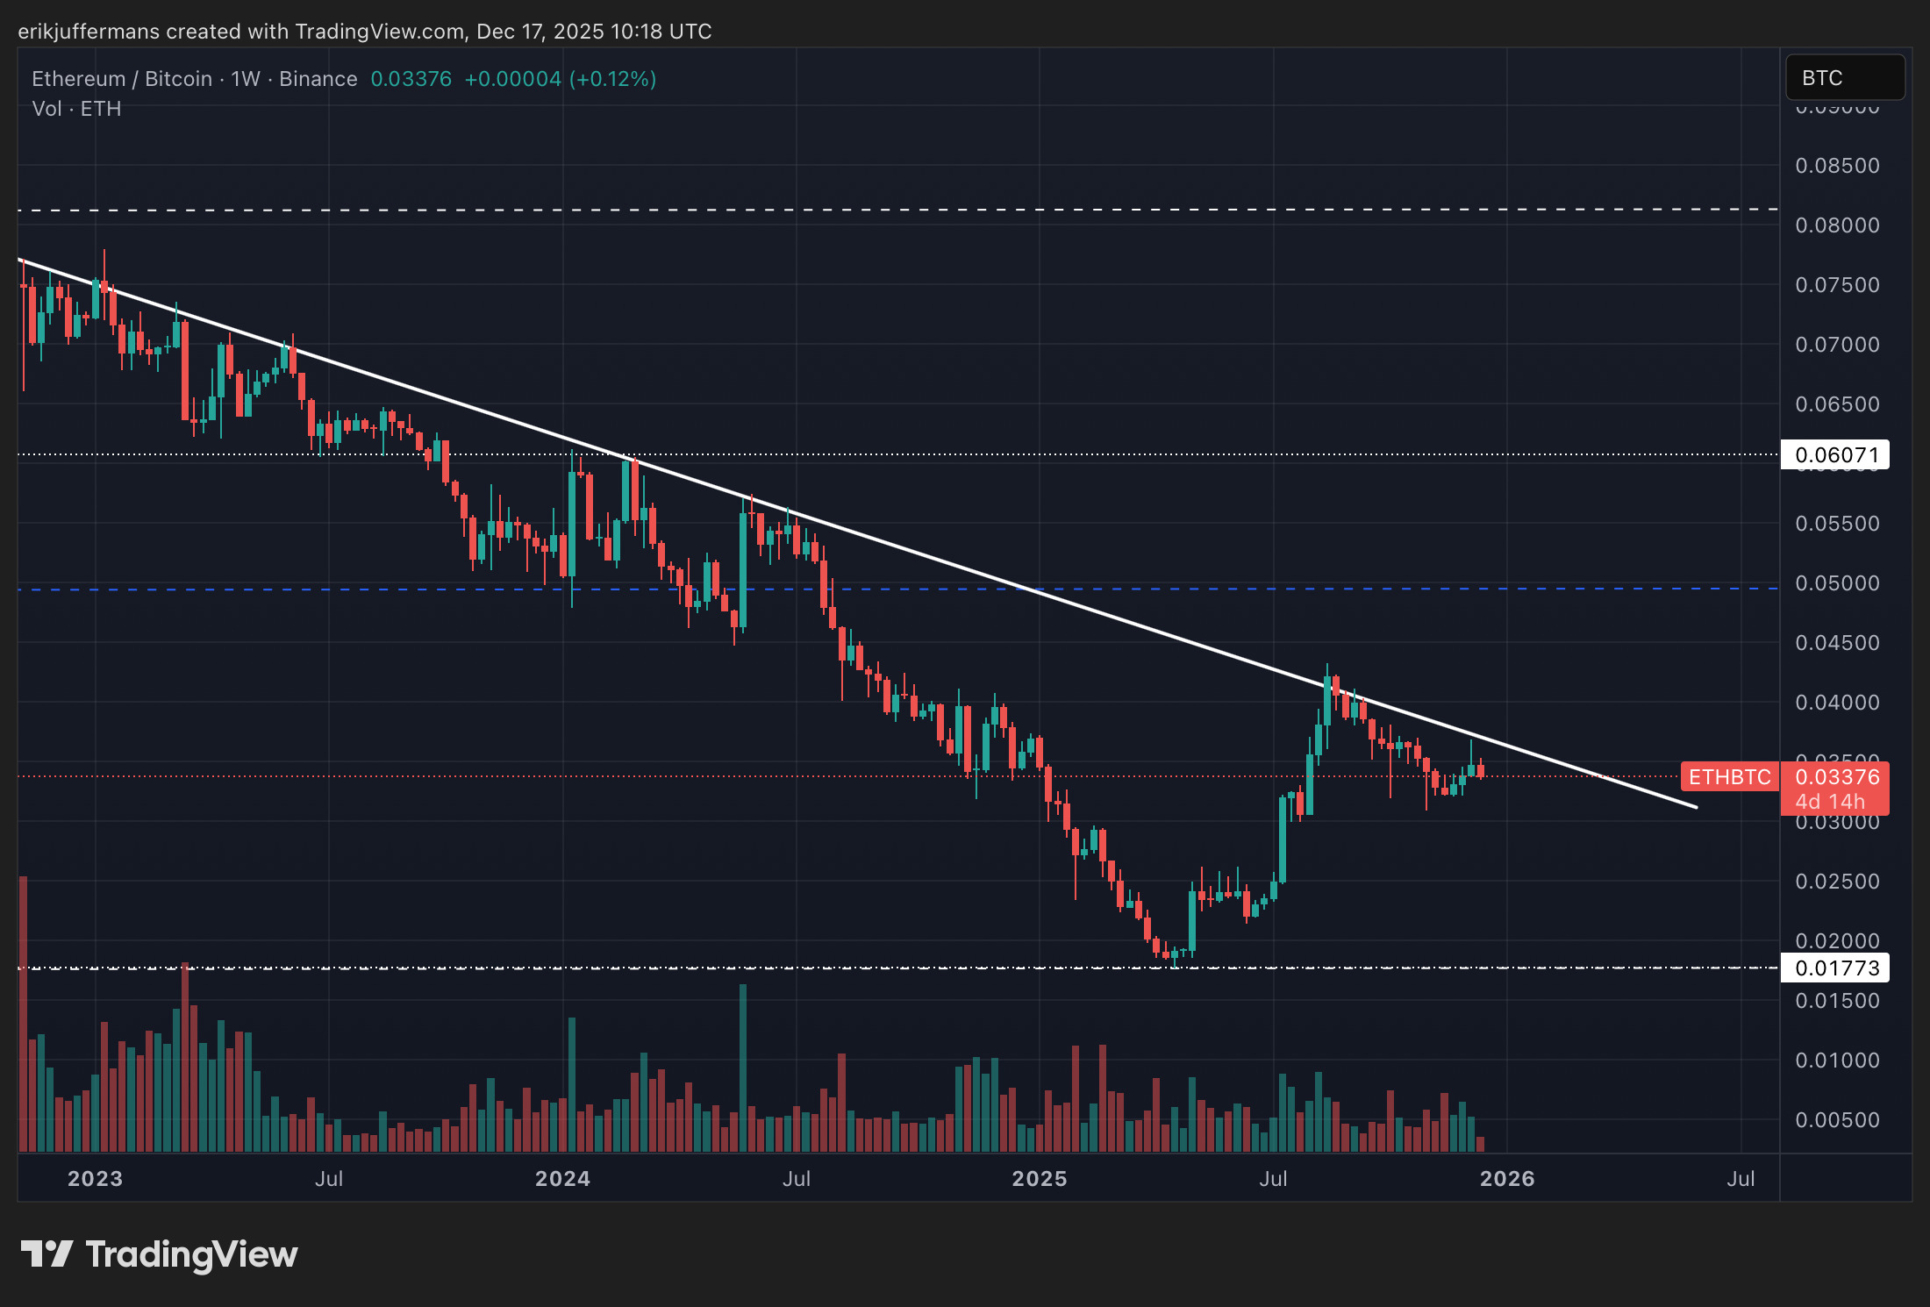Click the 0.05000 price axis label
Image resolution: width=1930 pixels, height=1307 pixels.
tap(1836, 583)
